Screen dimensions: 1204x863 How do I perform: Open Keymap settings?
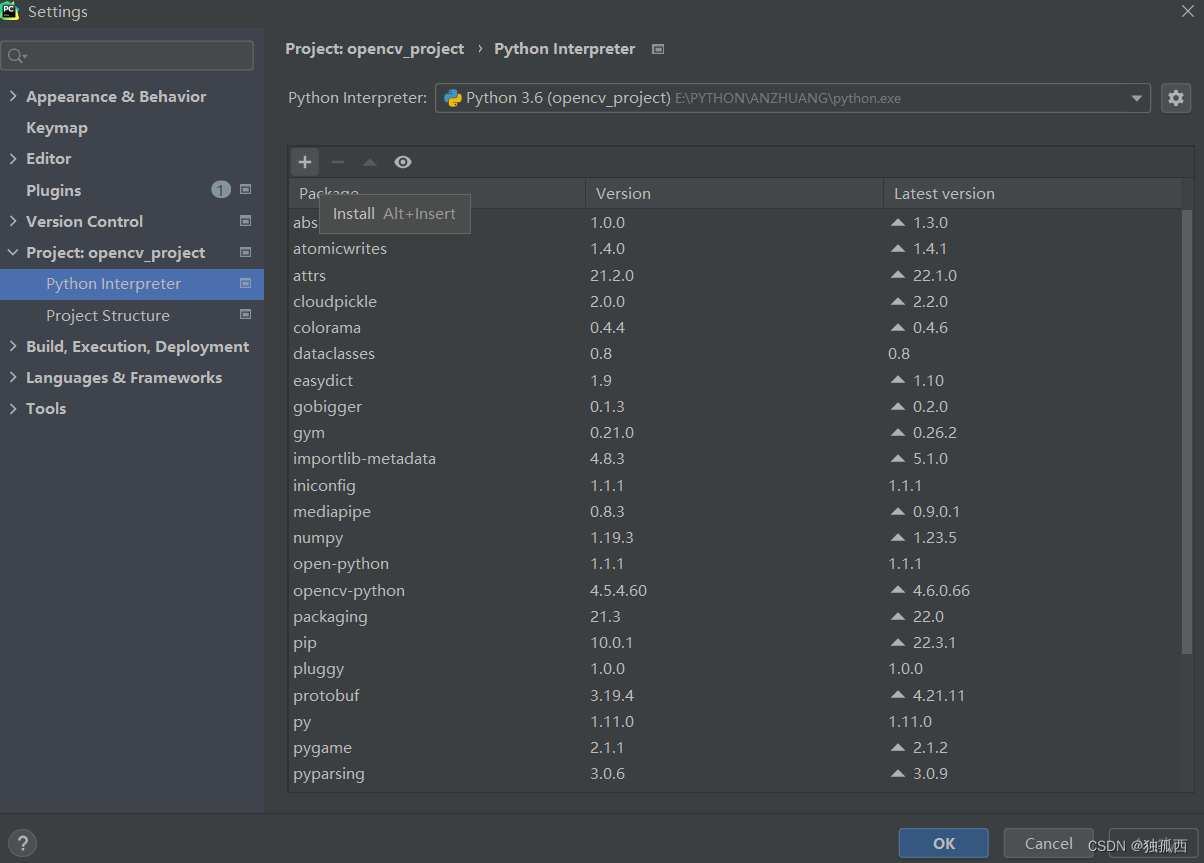[57, 128]
